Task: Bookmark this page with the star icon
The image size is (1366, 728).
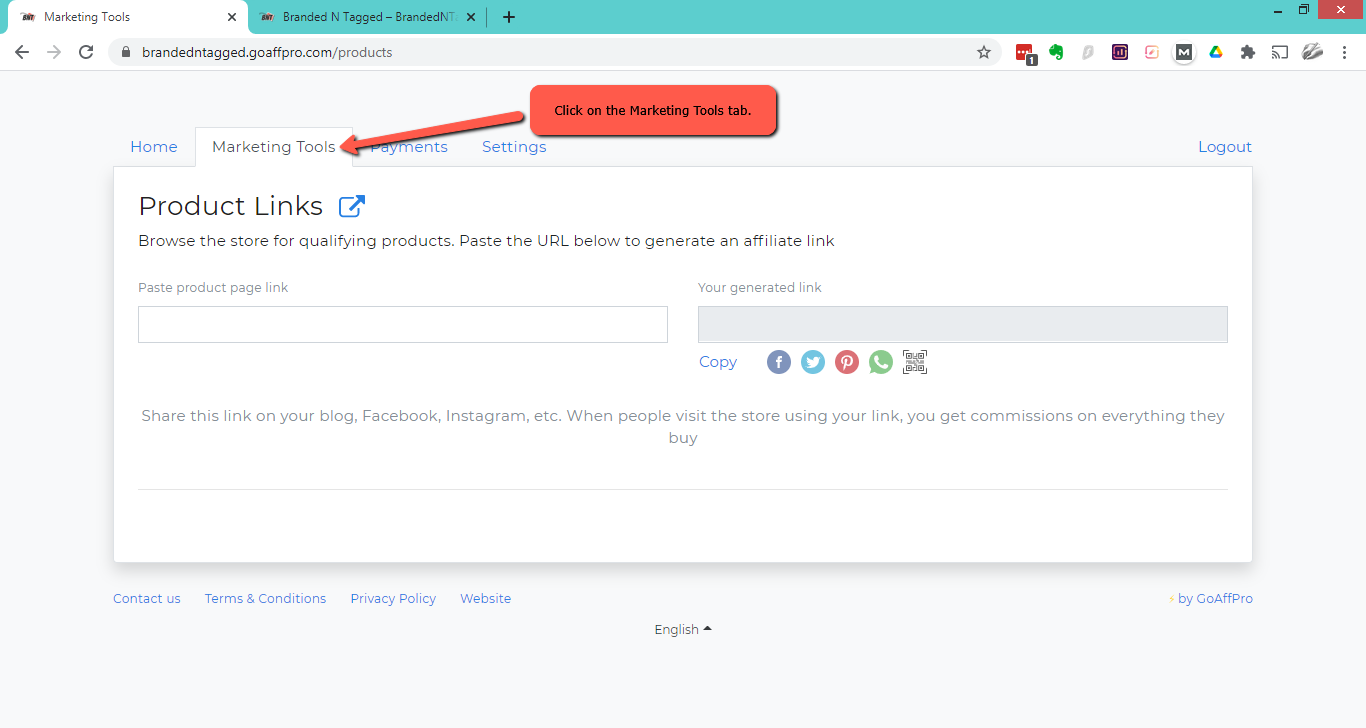Action: coord(984,52)
